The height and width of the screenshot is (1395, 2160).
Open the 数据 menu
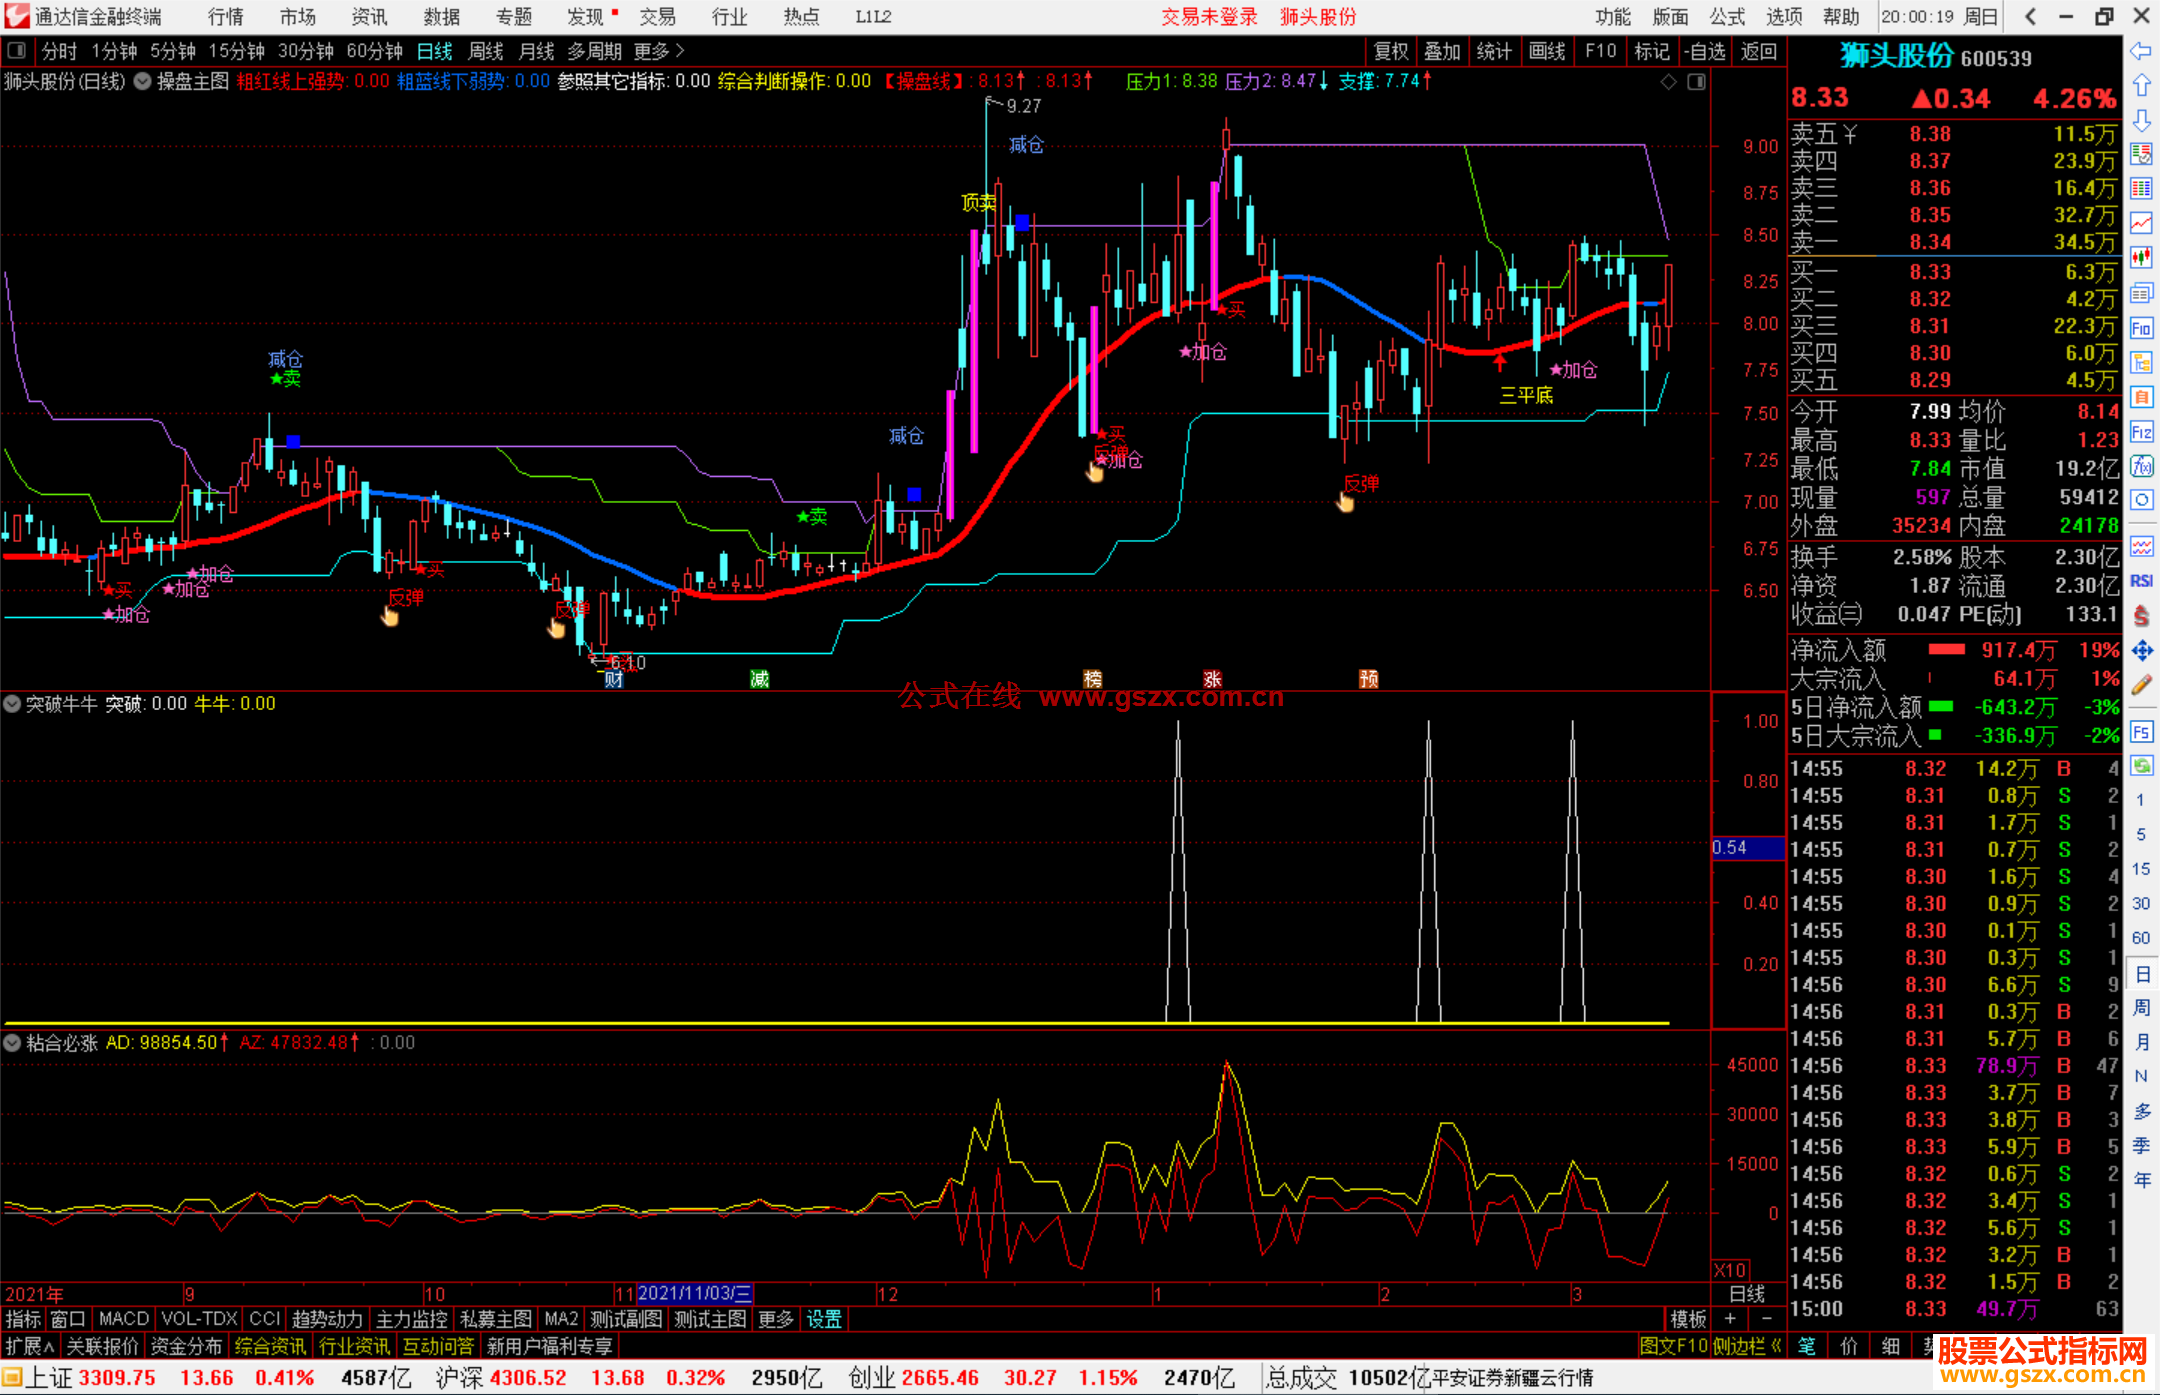(x=442, y=16)
